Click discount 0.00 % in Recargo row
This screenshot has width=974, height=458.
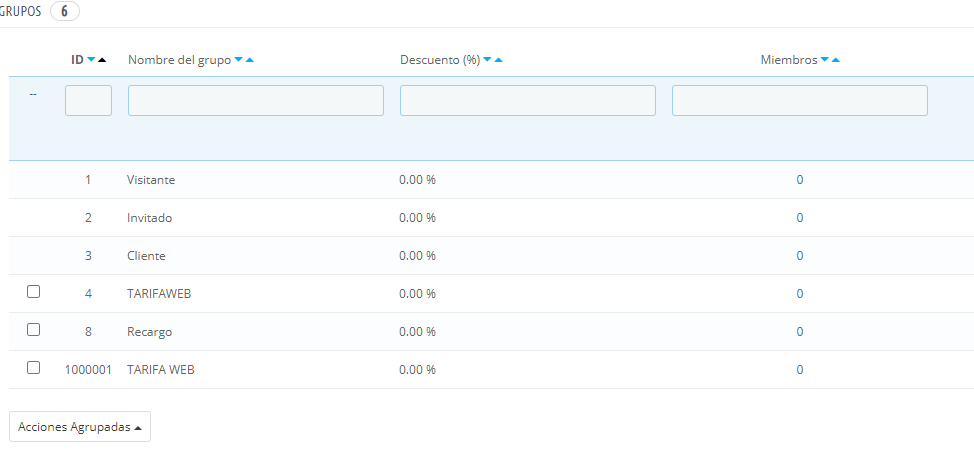(x=417, y=332)
